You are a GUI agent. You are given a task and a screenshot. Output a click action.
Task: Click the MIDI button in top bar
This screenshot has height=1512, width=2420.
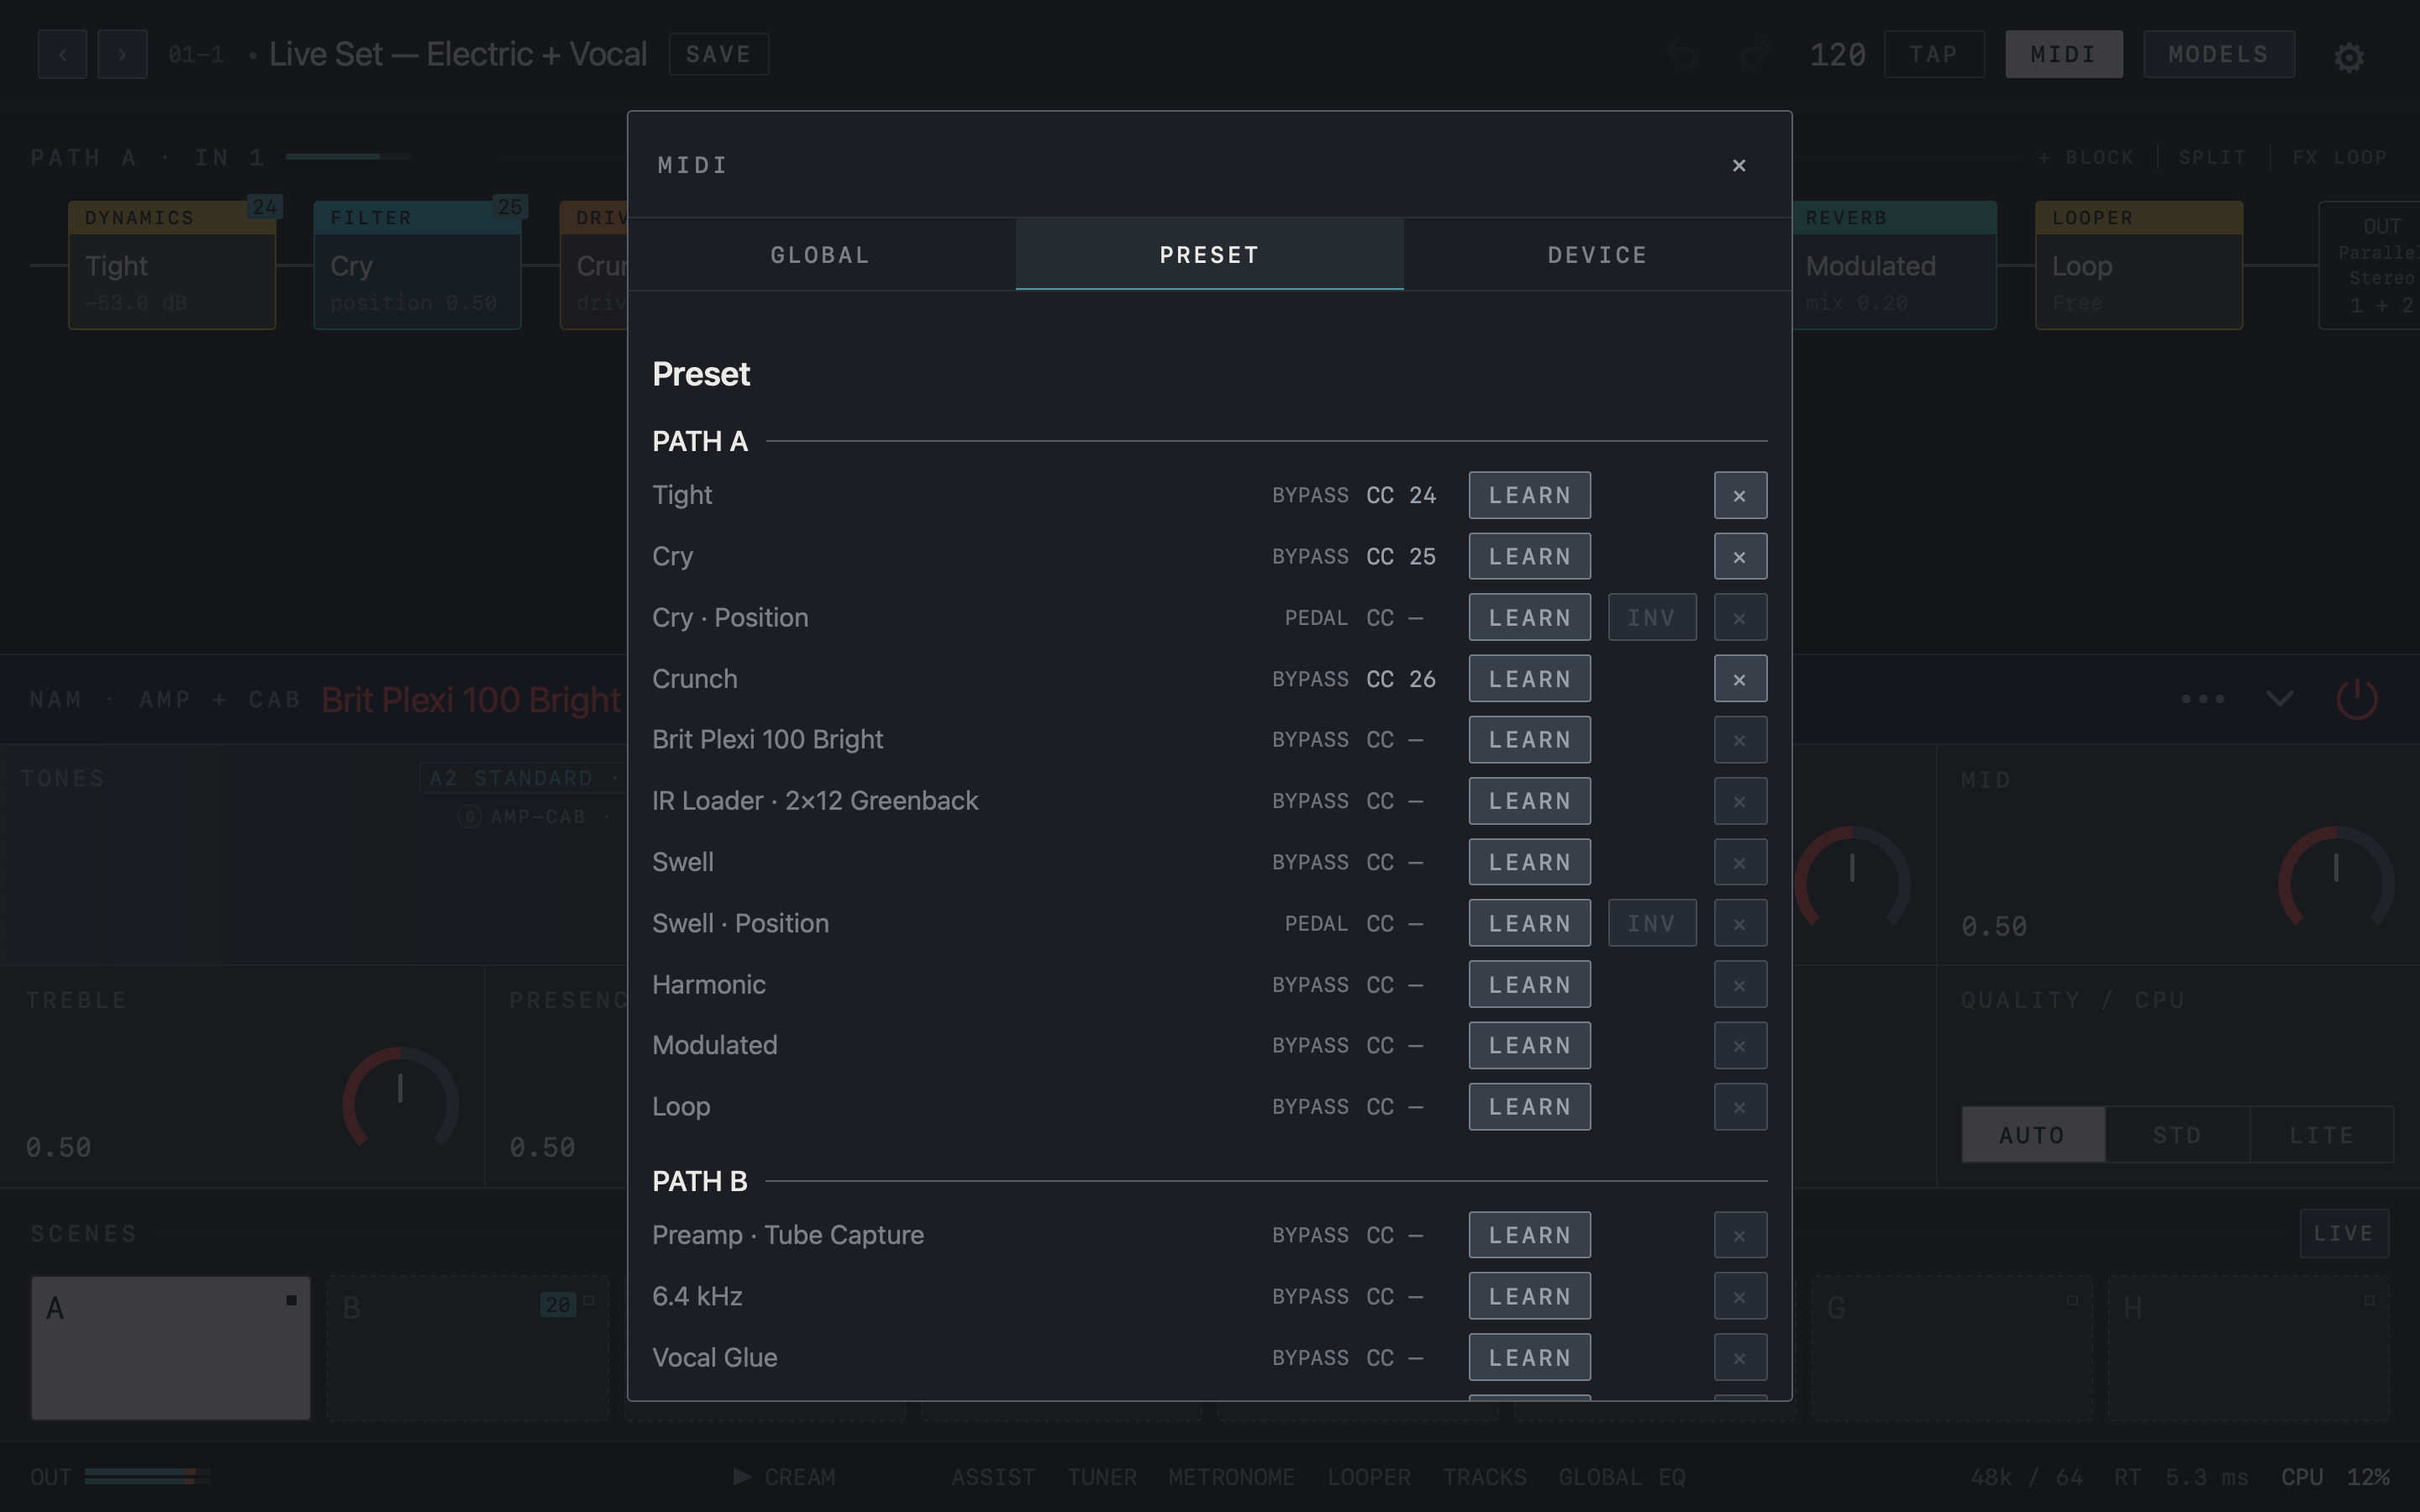pos(2063,54)
